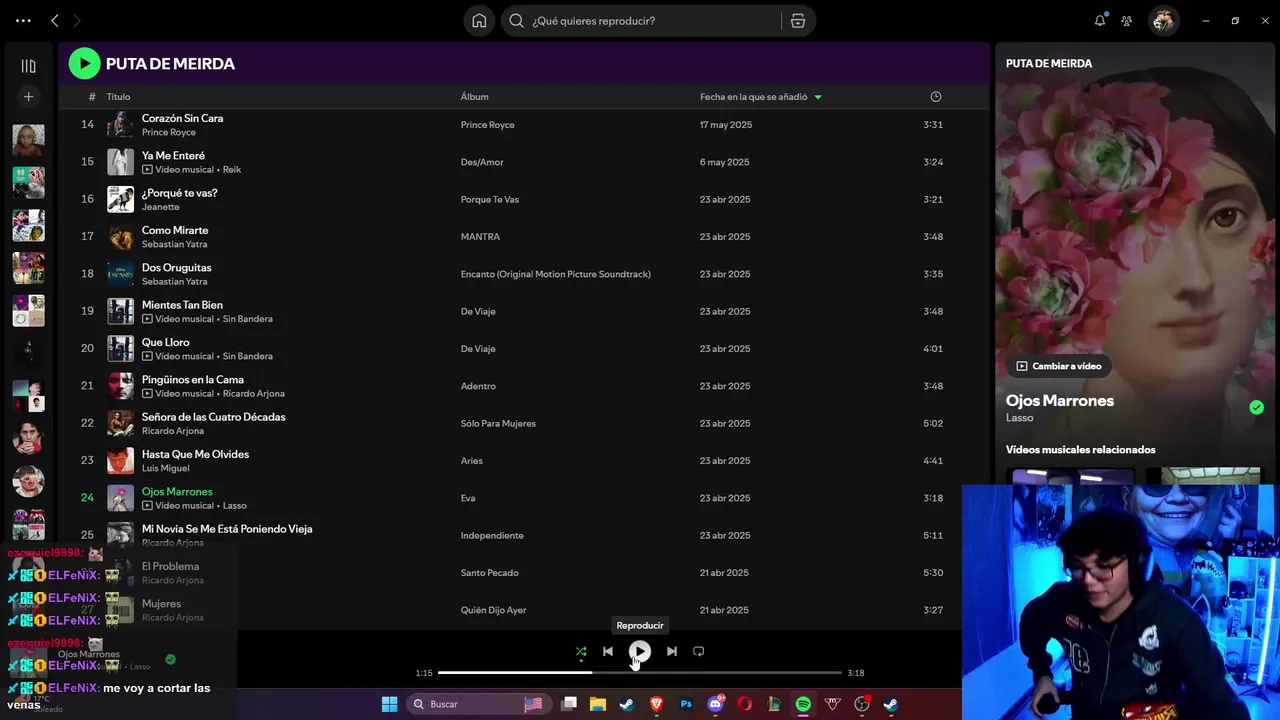Select track 'Como Mirarte'
The width and height of the screenshot is (1280, 720).
175,230
